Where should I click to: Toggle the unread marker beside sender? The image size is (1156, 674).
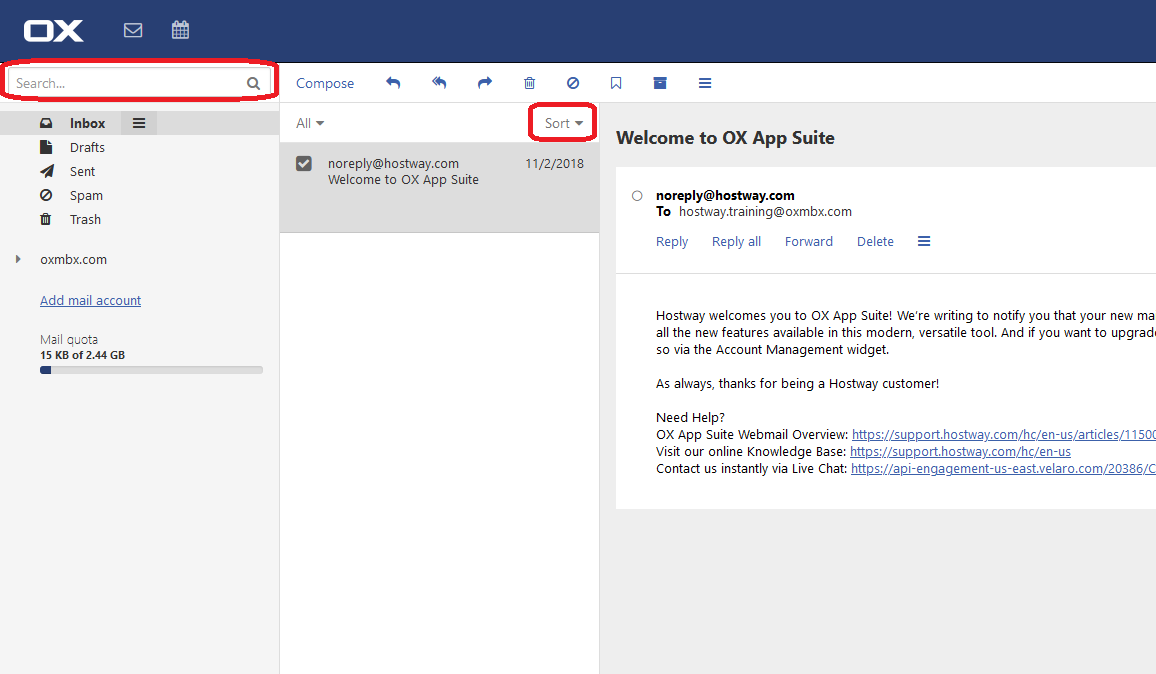637,195
